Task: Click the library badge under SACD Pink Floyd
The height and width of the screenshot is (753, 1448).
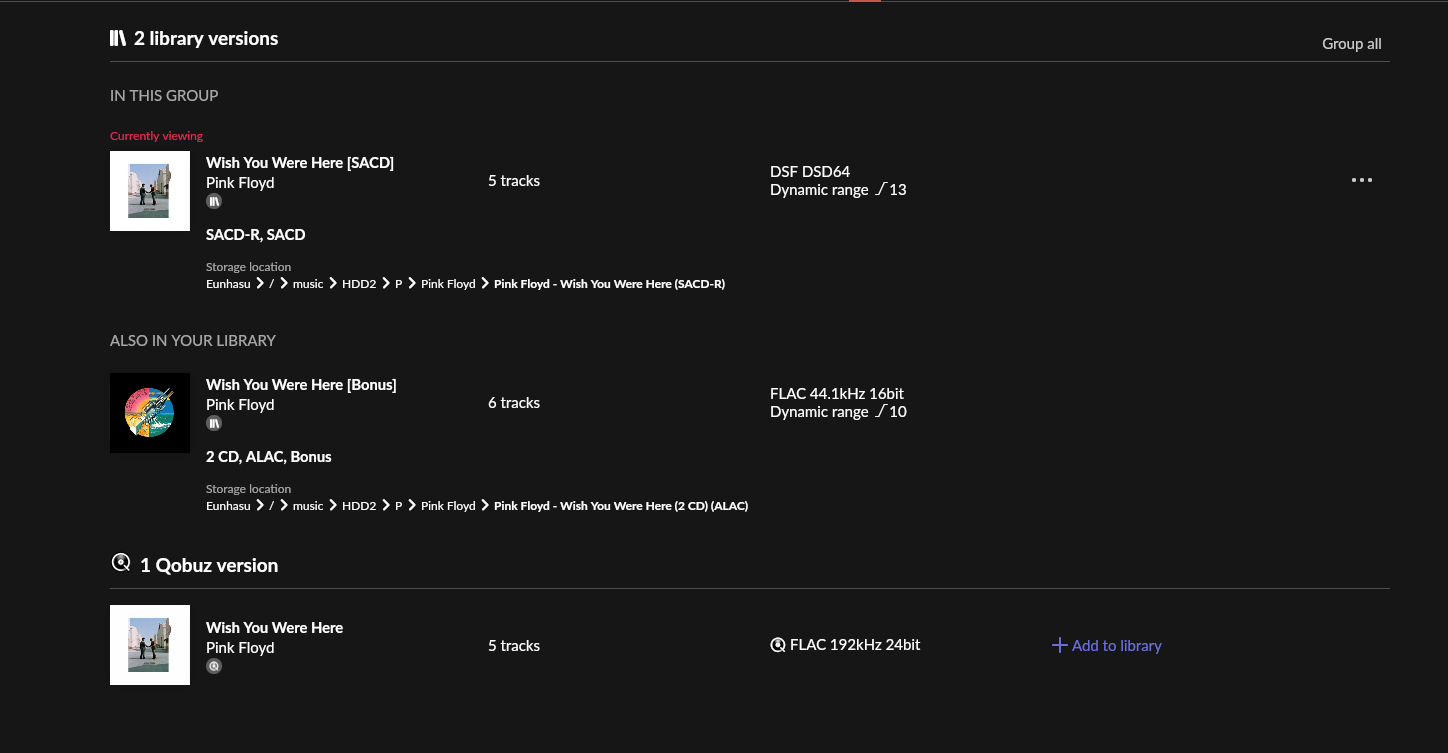Action: [214, 202]
